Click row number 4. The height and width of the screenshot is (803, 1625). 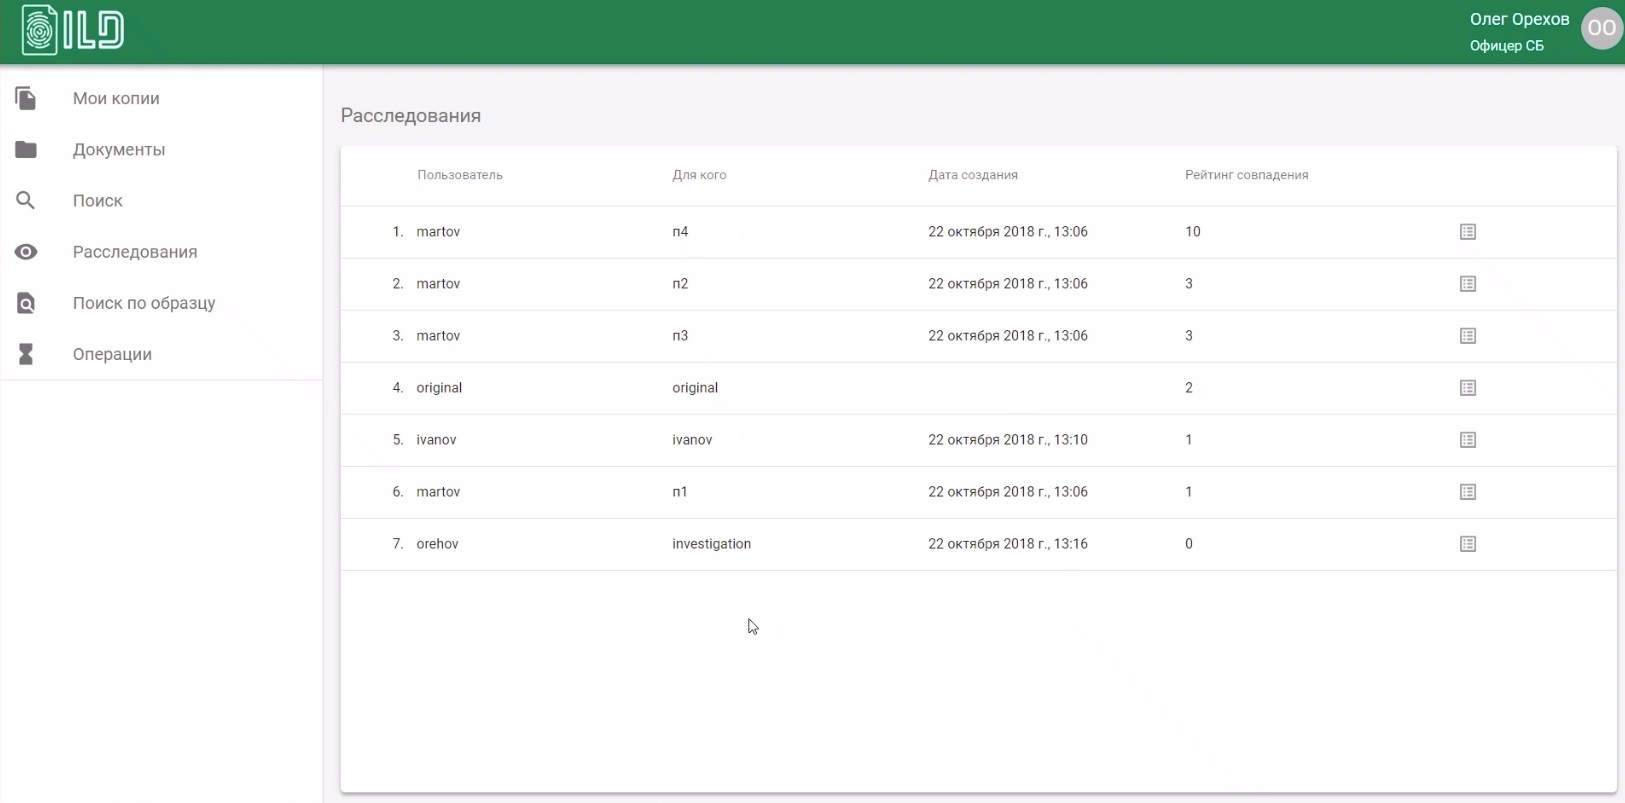[398, 388]
